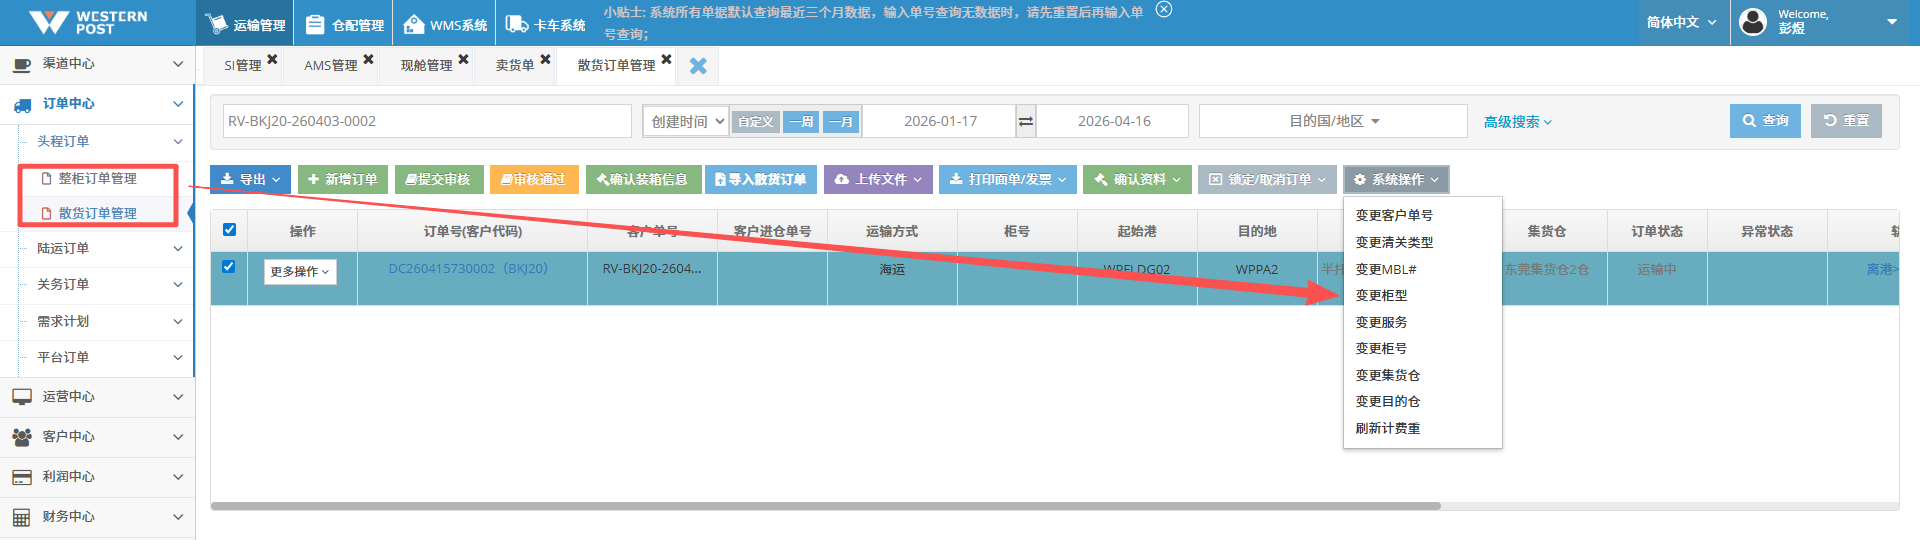Expand the 更多操作 row dropdown
The height and width of the screenshot is (540, 1920).
pos(300,271)
